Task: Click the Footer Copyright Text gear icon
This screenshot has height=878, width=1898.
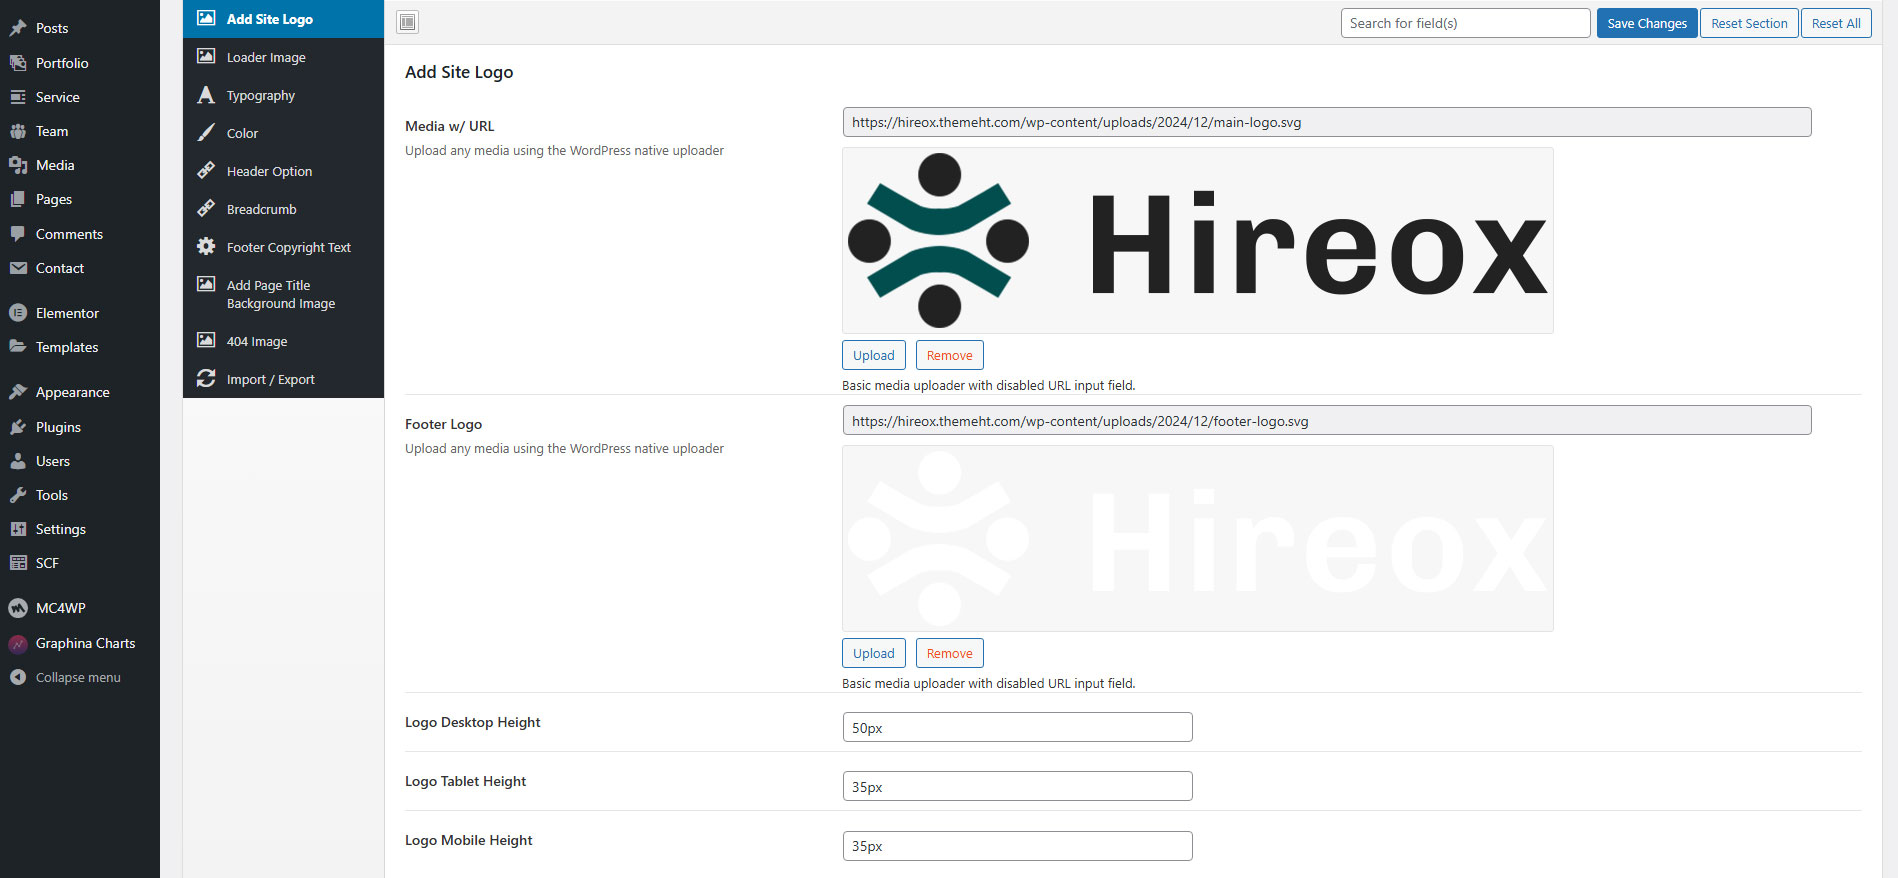Action: (206, 246)
